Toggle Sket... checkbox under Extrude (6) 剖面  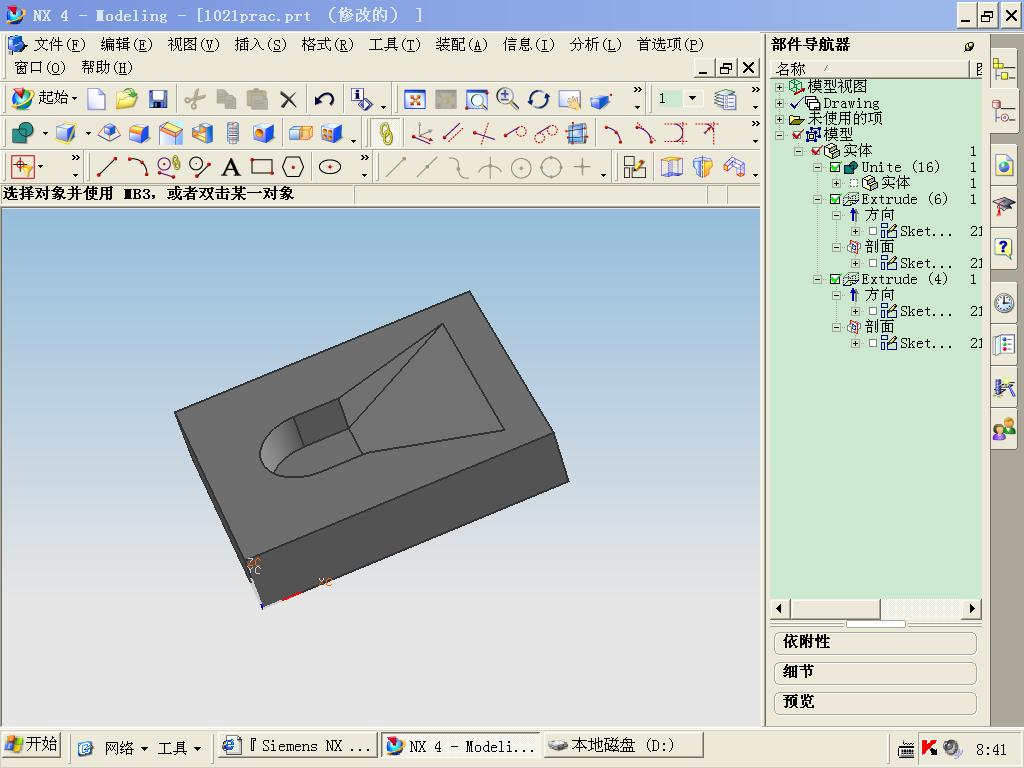tap(873, 263)
